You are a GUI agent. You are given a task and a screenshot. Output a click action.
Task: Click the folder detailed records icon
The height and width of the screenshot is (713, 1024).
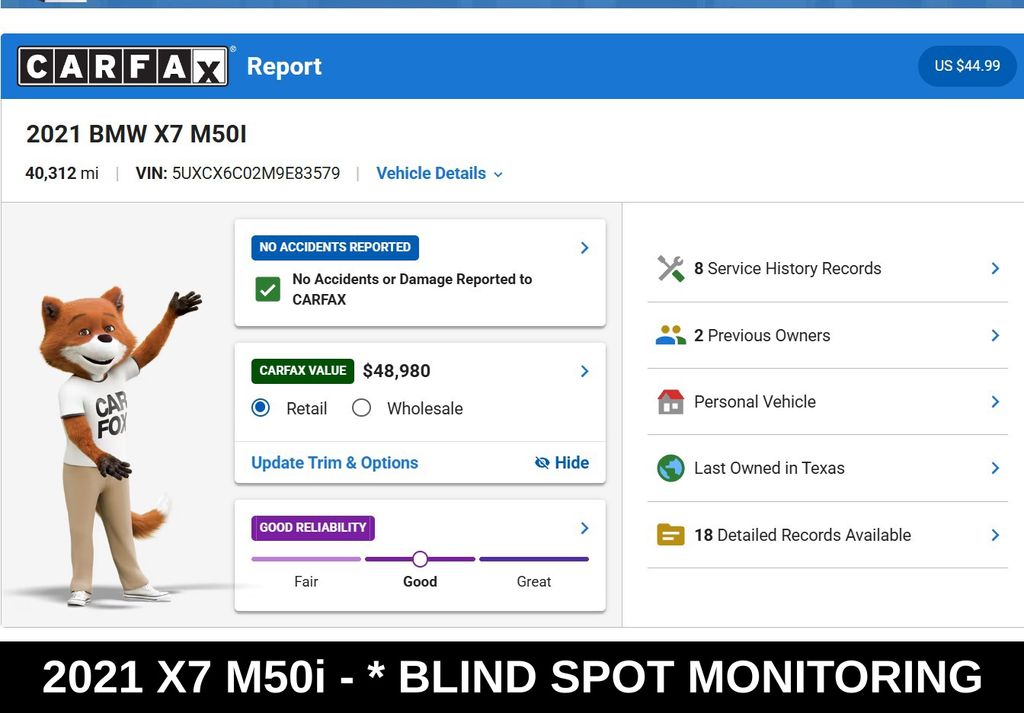coord(670,535)
